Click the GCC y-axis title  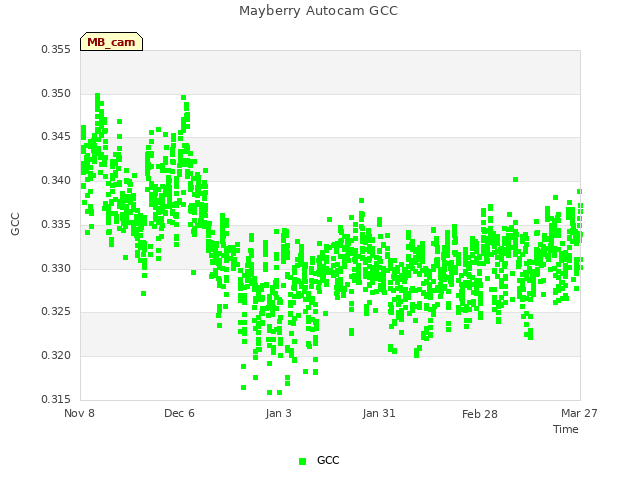(15, 224)
